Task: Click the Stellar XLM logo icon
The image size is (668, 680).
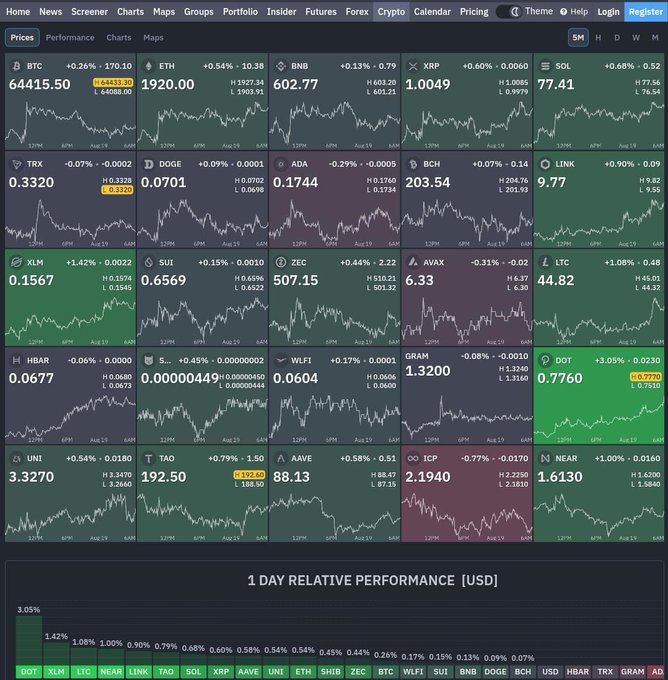Action: tap(16, 262)
